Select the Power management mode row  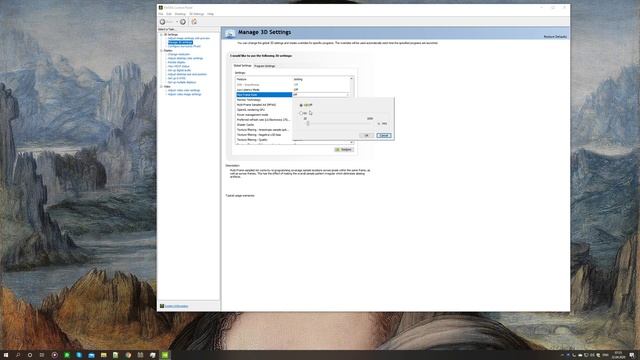264,115
